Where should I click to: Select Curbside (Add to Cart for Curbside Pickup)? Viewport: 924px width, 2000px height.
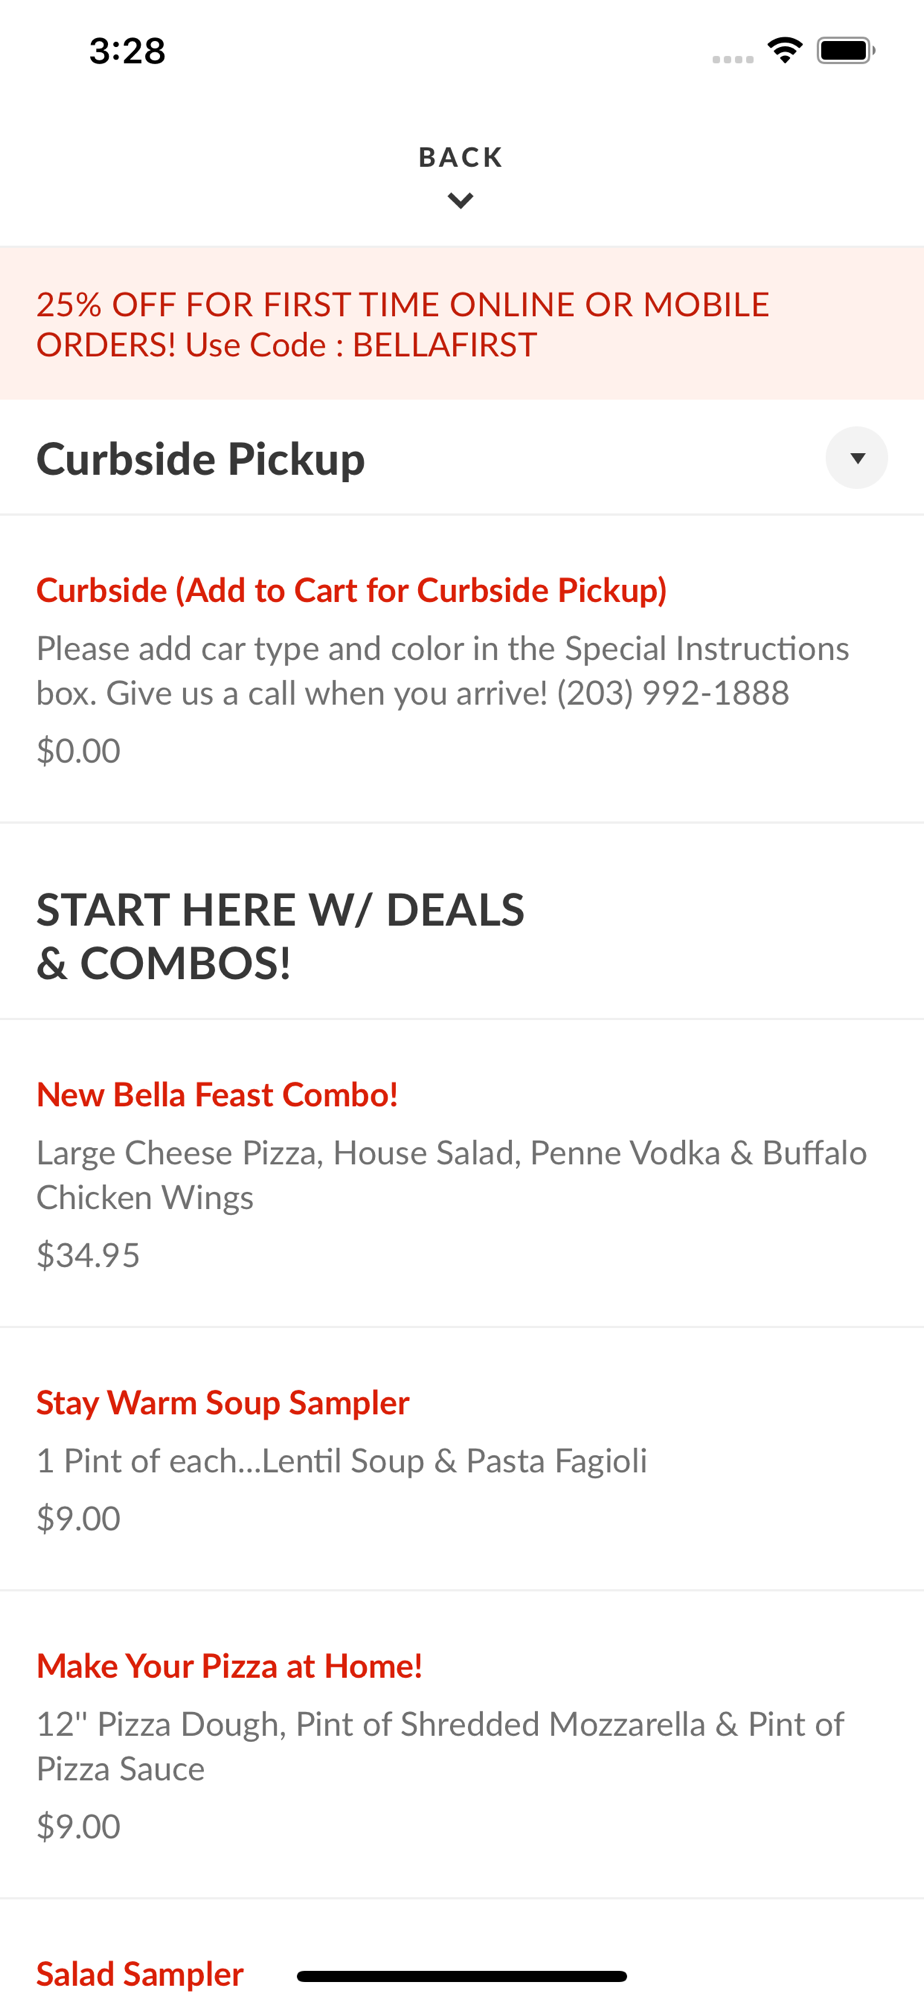tap(351, 590)
